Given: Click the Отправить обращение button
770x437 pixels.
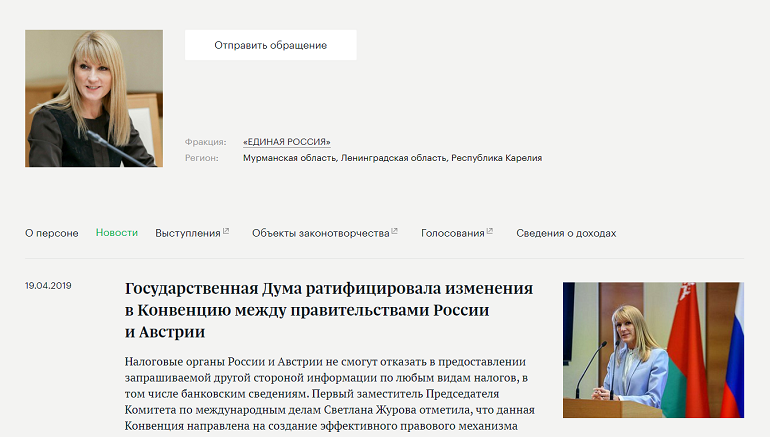Looking at the screenshot, I should (x=270, y=45).
